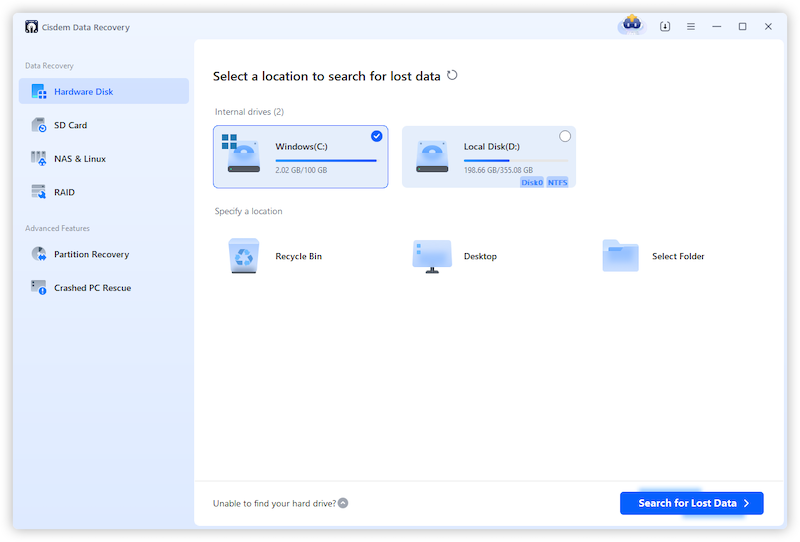Choose the Recycle Bin icon

click(244, 256)
